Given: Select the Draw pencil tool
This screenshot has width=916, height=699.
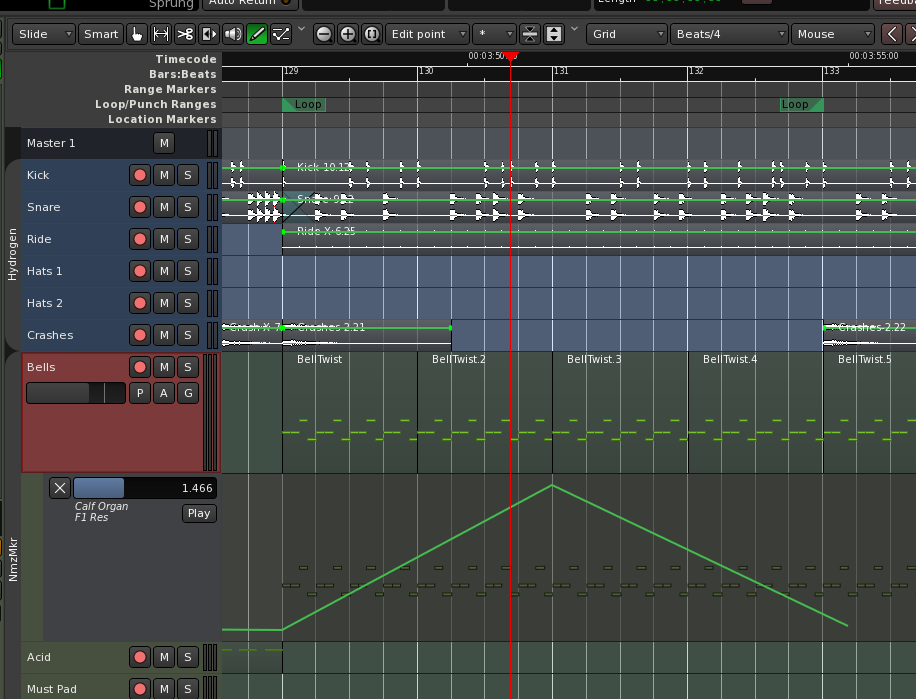Looking at the screenshot, I should click(x=257, y=34).
